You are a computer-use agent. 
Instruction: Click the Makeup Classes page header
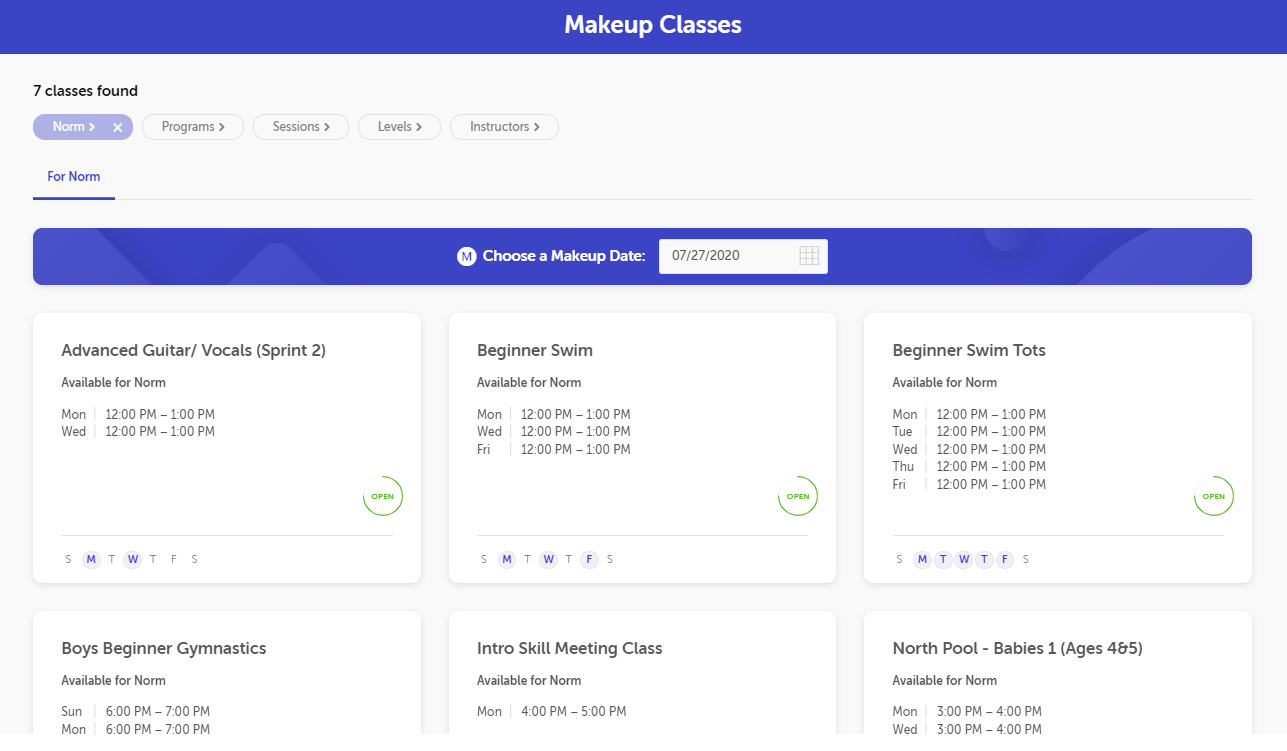653,25
